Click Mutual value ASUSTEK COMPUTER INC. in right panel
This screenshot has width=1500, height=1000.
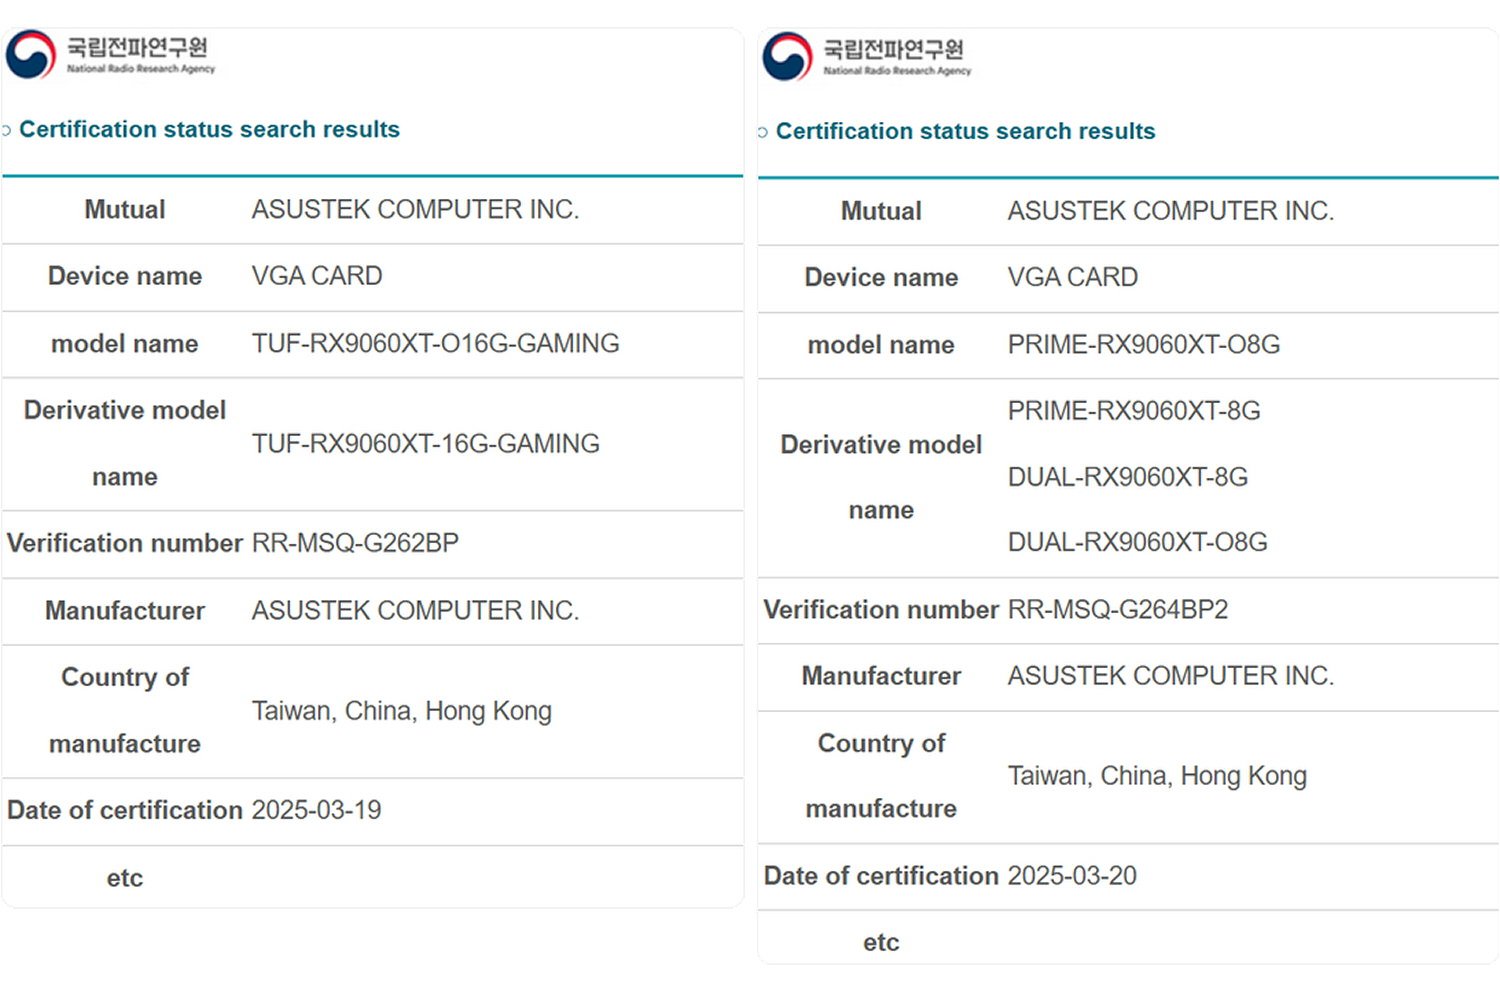coord(1170,211)
